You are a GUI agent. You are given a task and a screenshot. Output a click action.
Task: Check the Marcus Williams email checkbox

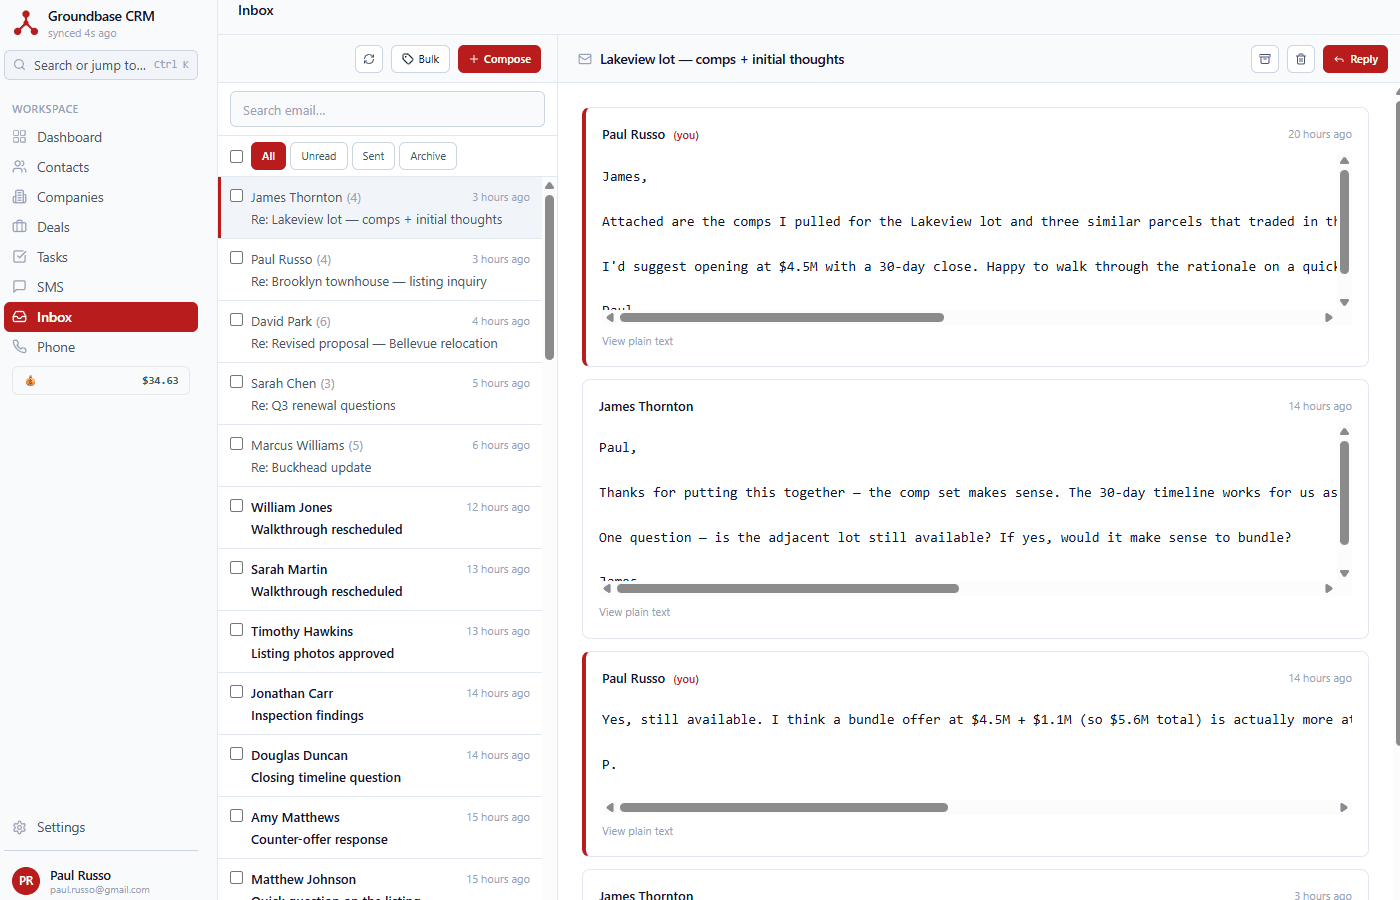tap(237, 444)
